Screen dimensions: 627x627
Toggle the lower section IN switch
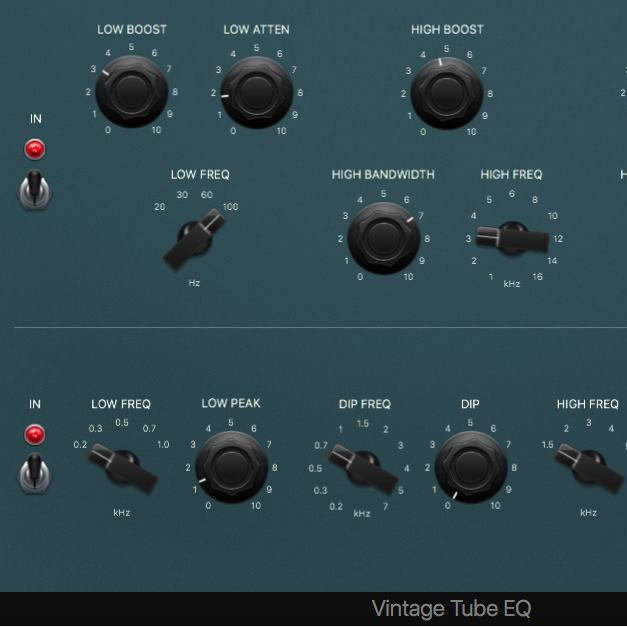[35, 471]
